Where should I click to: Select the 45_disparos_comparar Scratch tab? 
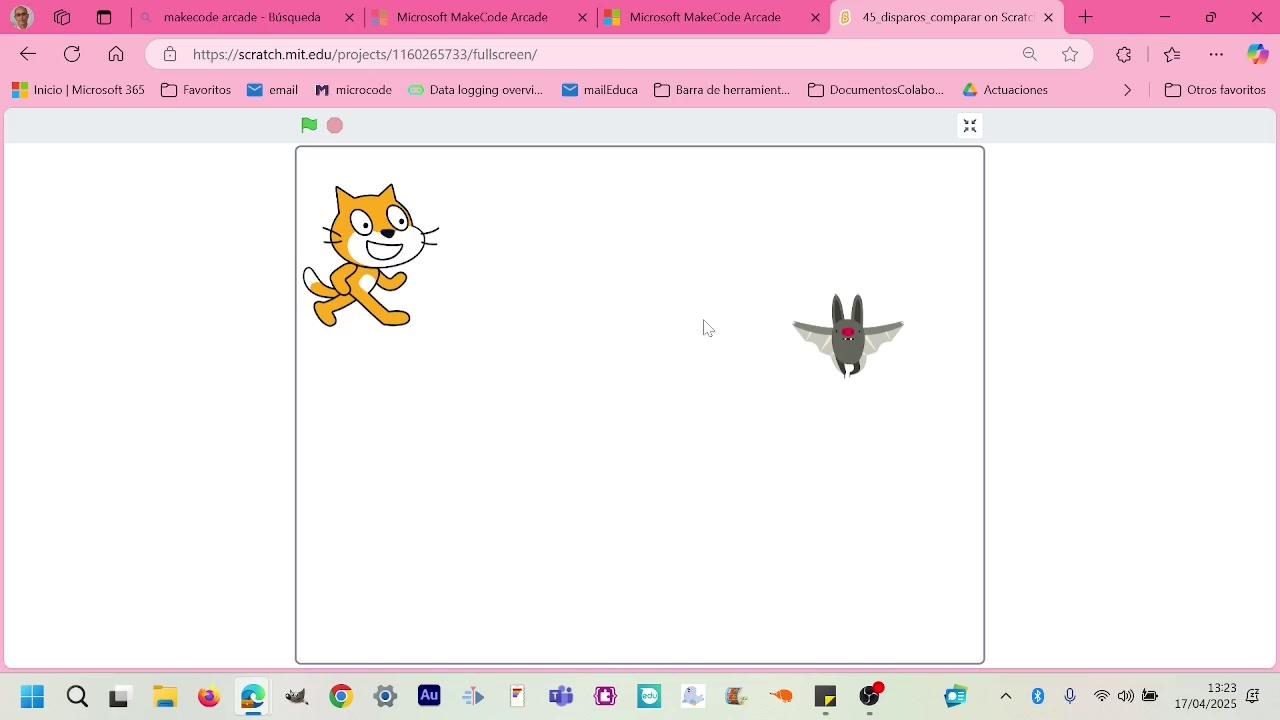(x=947, y=17)
